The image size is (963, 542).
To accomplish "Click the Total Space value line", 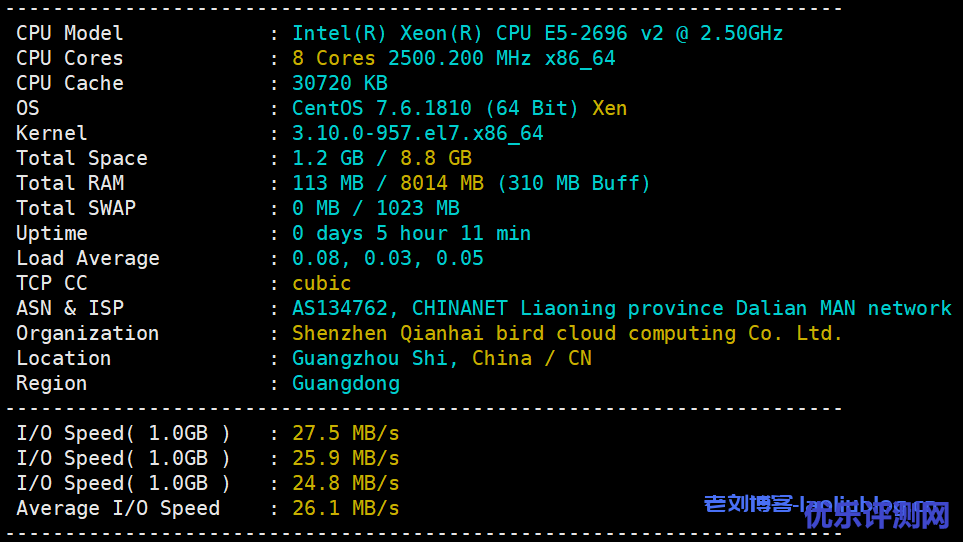I will (x=381, y=158).
